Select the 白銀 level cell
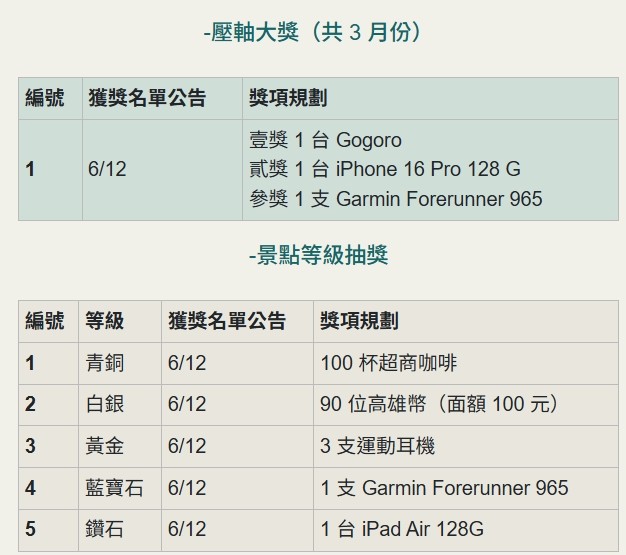This screenshot has width=626, height=555. coord(105,404)
